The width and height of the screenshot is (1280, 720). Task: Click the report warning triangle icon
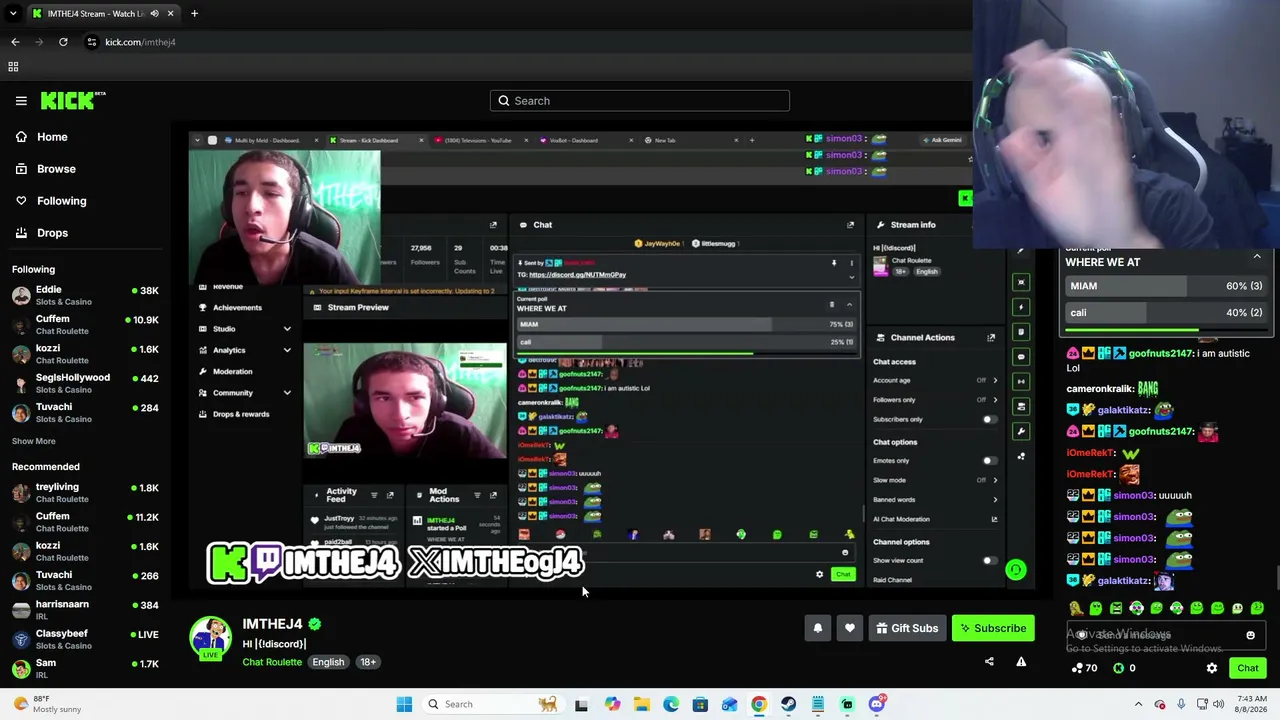tap(1021, 661)
